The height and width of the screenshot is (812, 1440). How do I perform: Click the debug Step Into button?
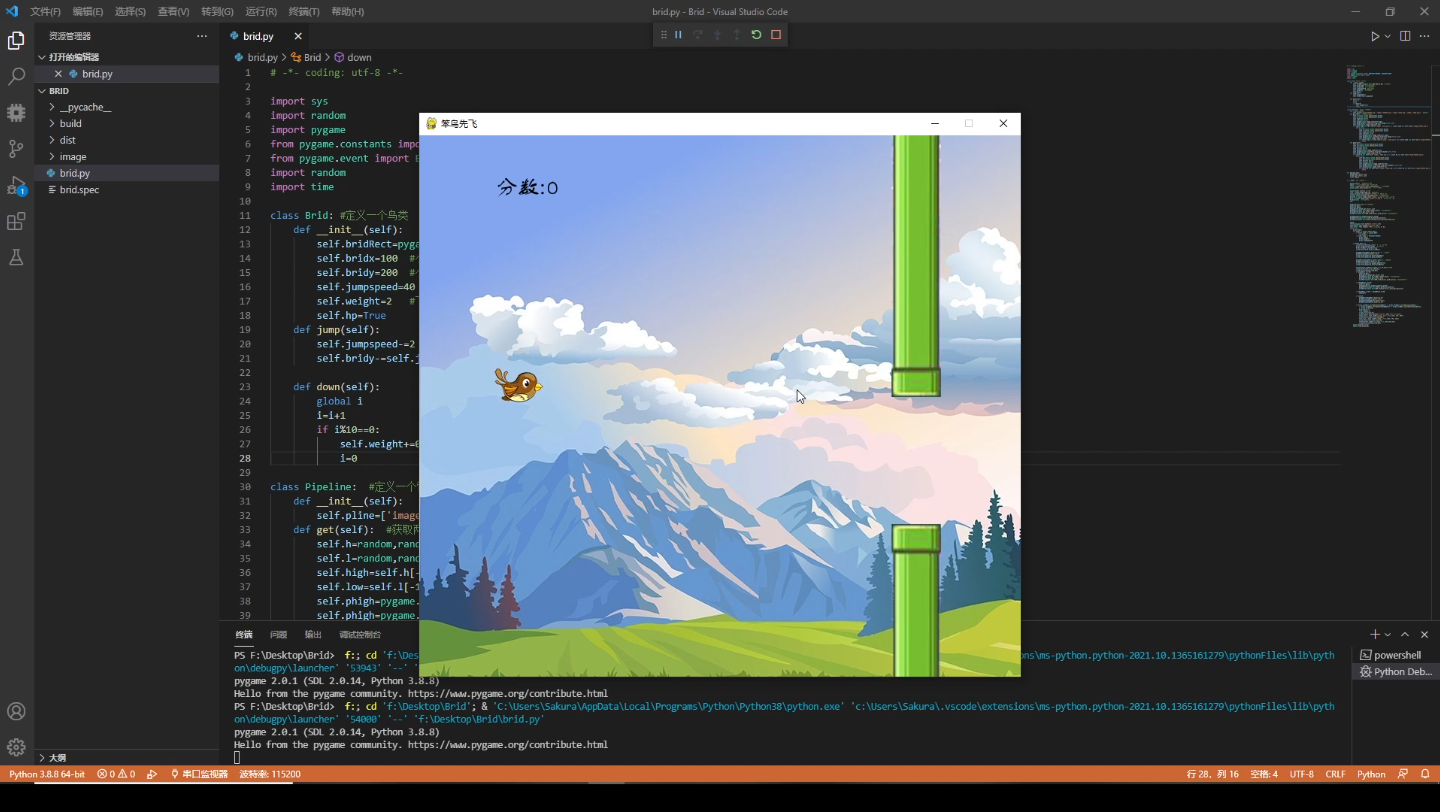[717, 35]
